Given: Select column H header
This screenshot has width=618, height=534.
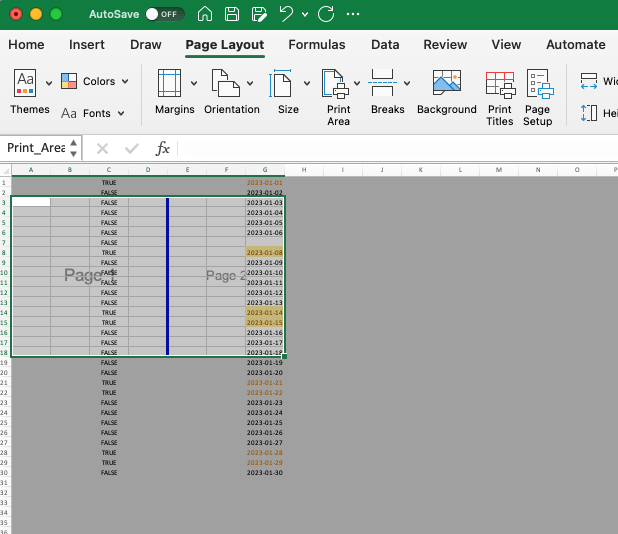Looking at the screenshot, I should [x=304, y=170].
